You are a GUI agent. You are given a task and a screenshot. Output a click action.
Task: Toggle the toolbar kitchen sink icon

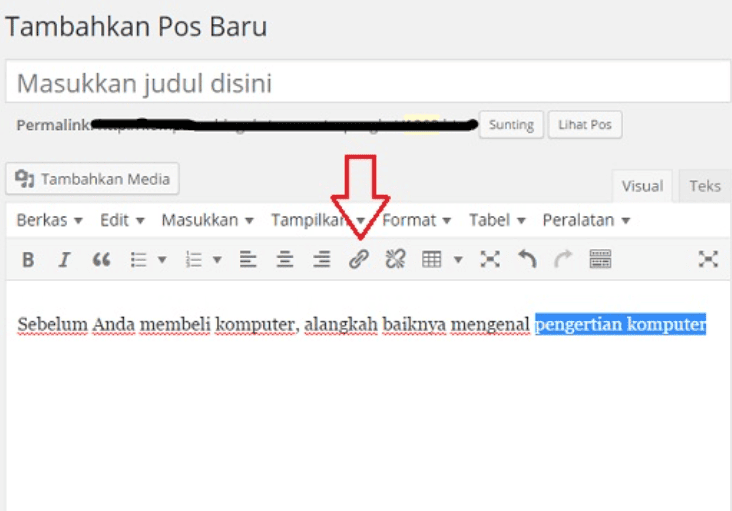(x=600, y=259)
